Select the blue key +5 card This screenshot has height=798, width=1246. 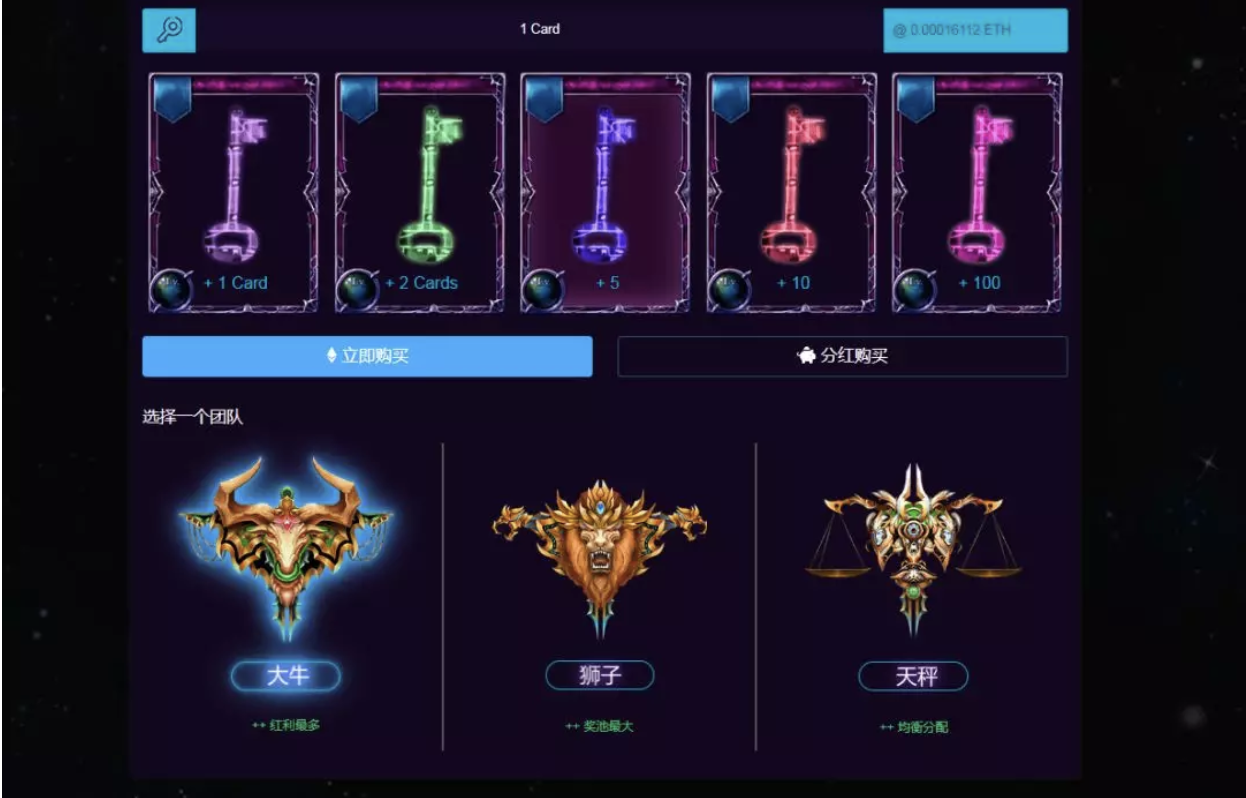[x=606, y=192]
